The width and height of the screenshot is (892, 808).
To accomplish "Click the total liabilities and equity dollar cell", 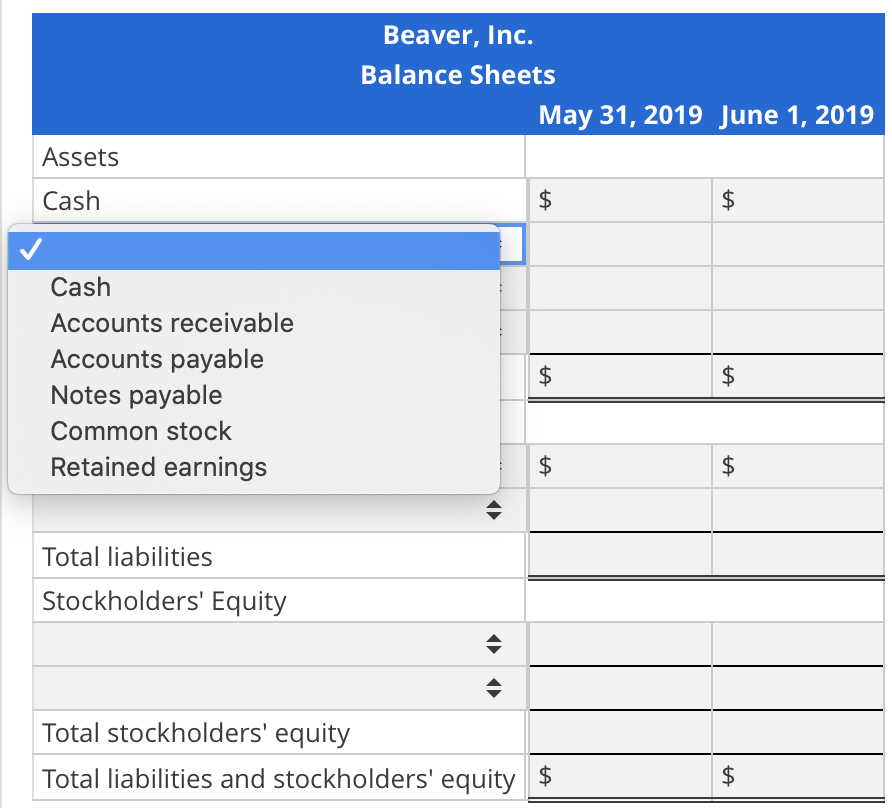I will coord(618,777).
